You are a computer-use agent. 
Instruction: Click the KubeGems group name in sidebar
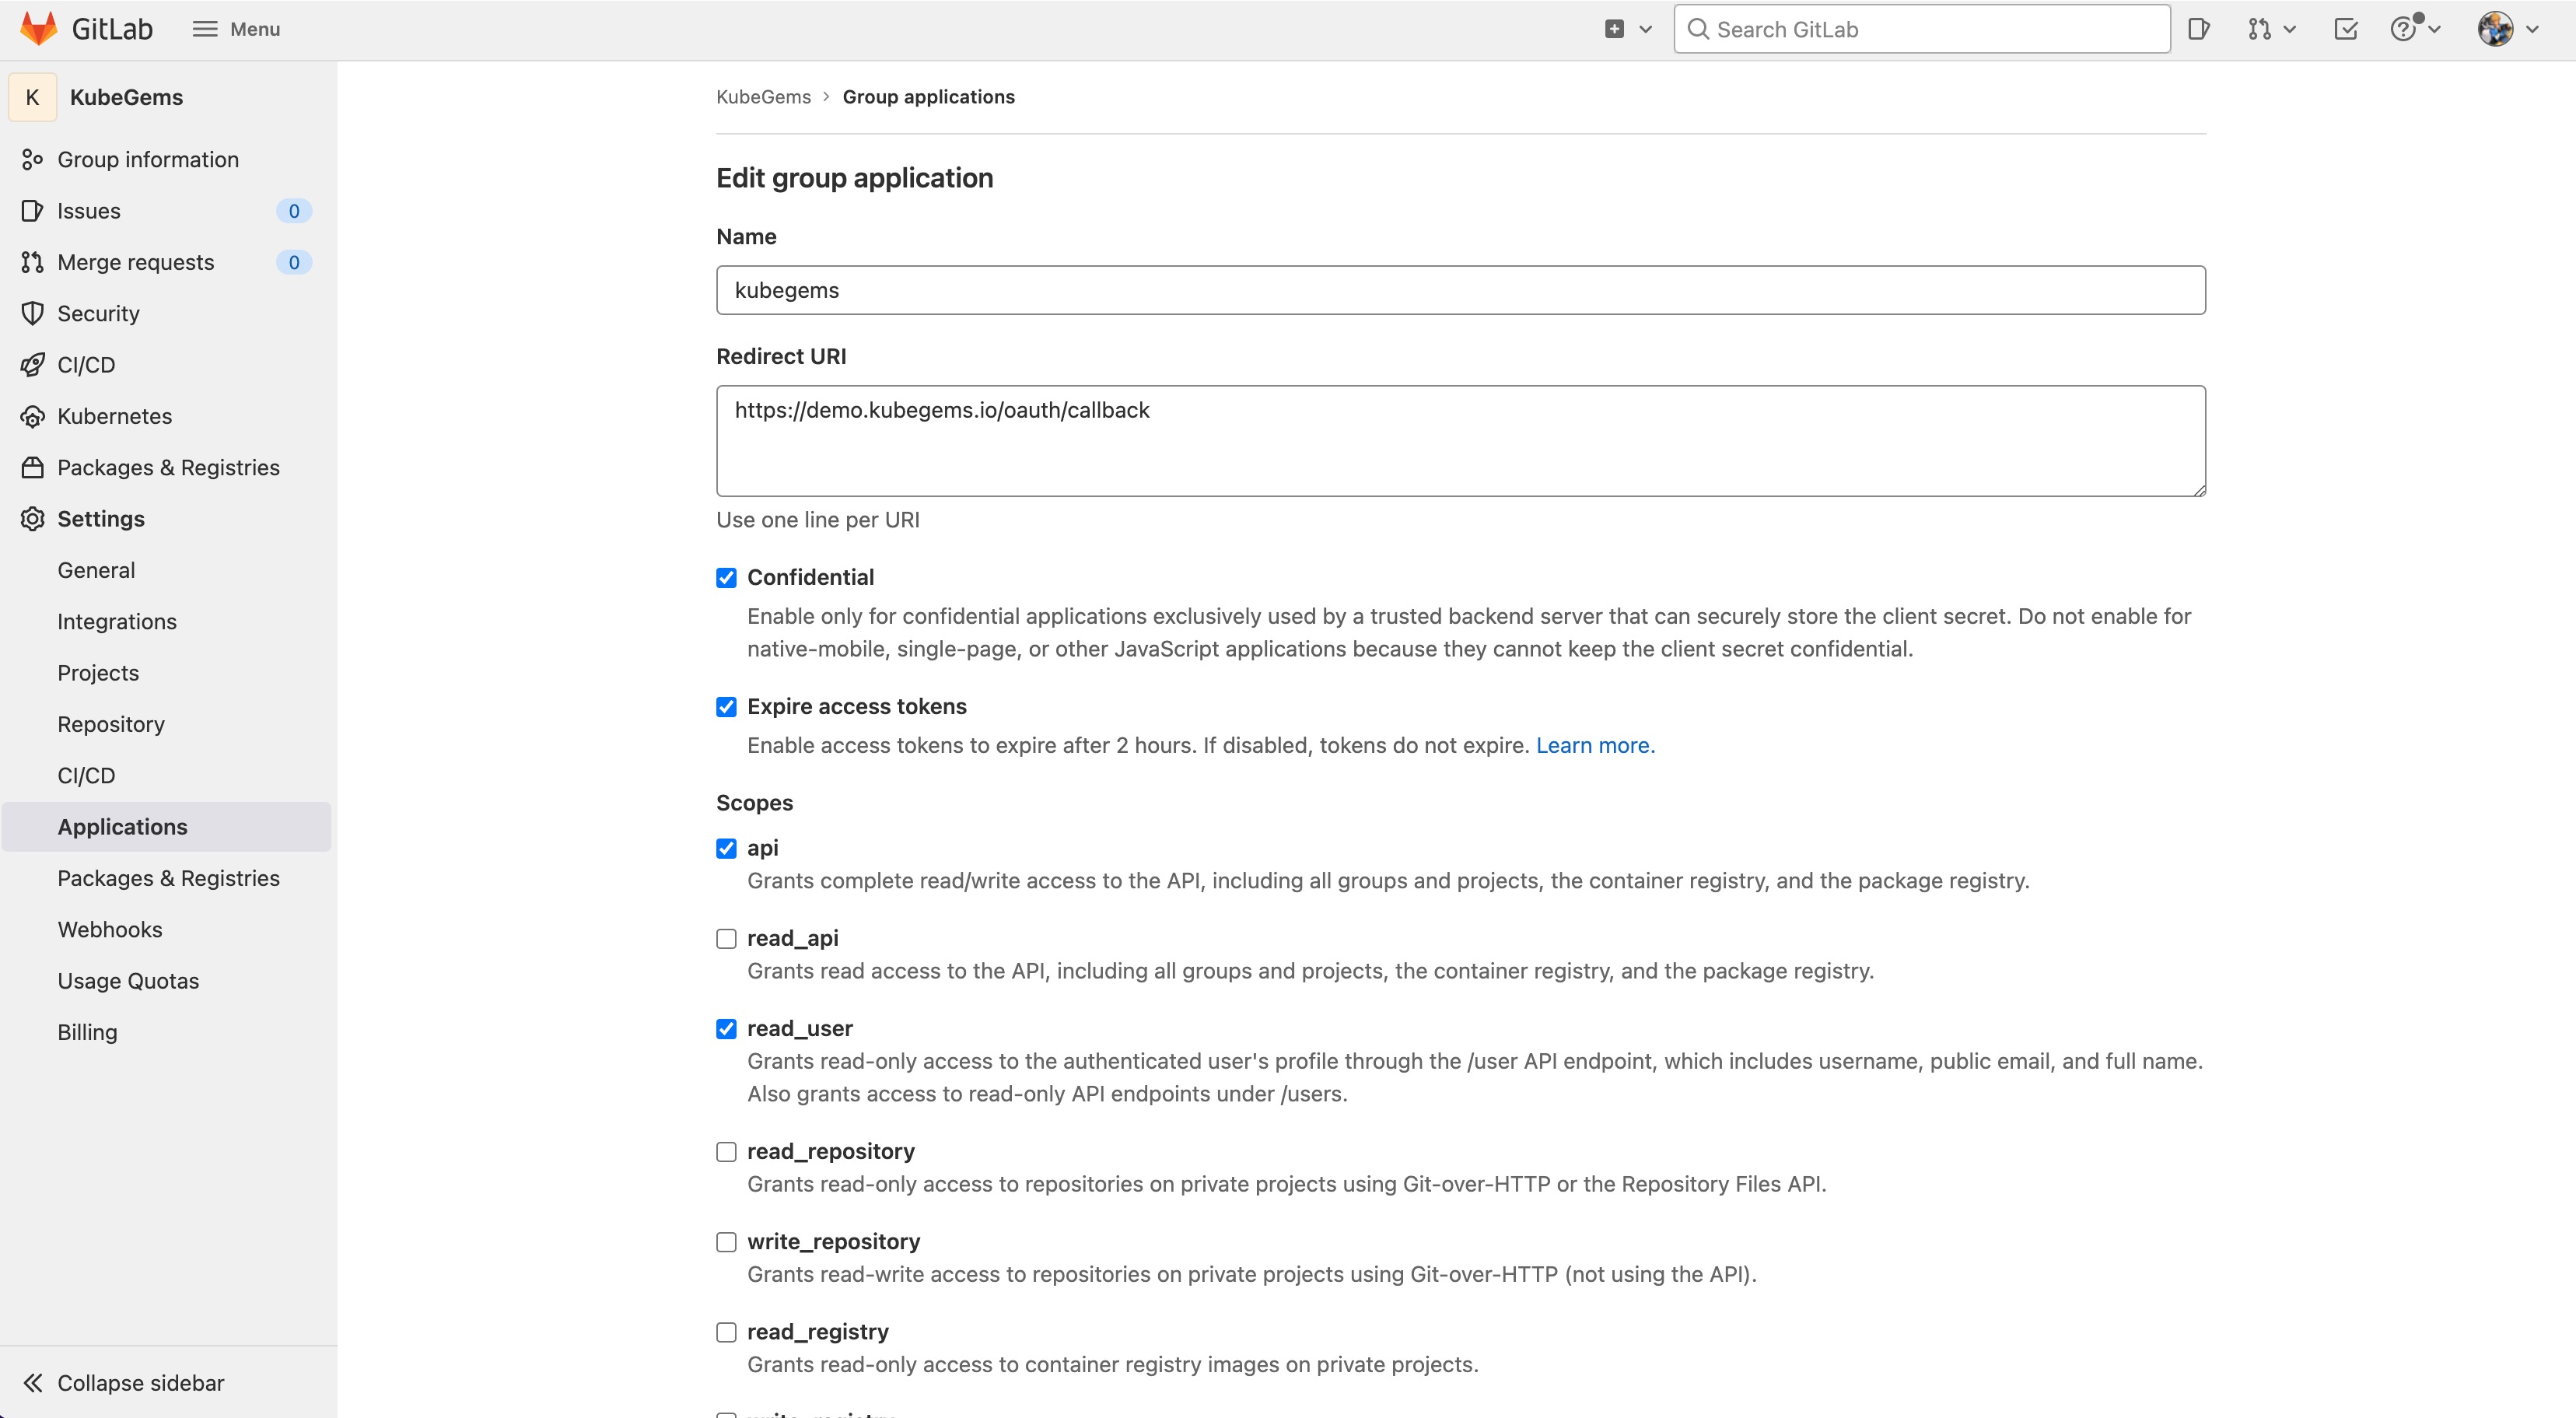[126, 97]
